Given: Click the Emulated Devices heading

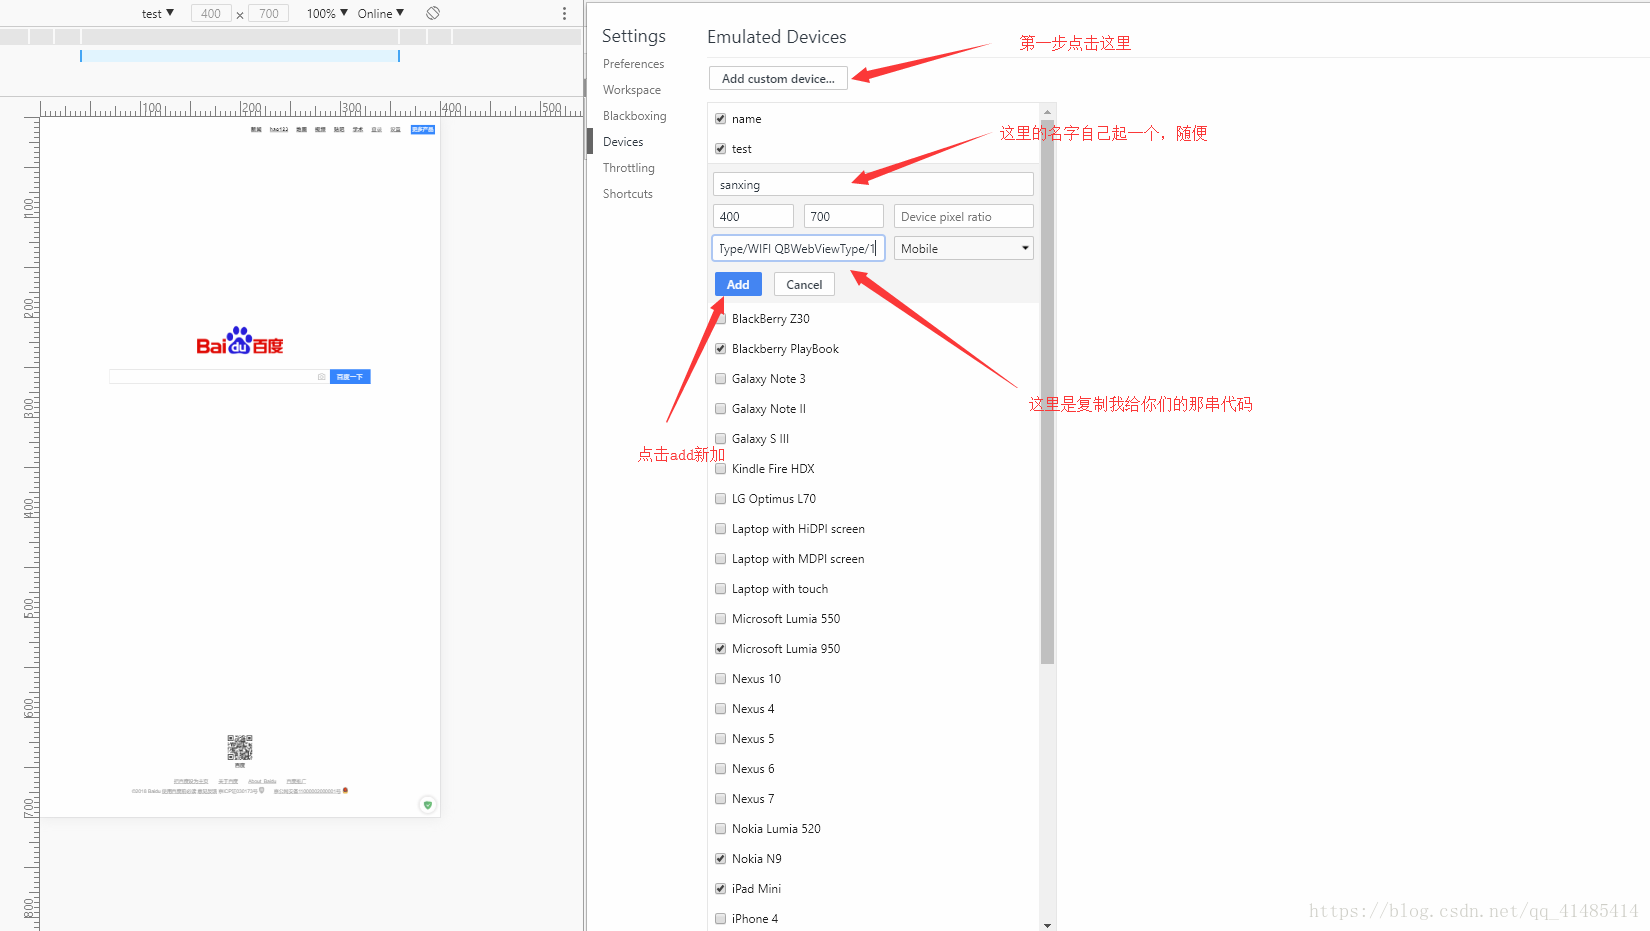Looking at the screenshot, I should tap(777, 37).
